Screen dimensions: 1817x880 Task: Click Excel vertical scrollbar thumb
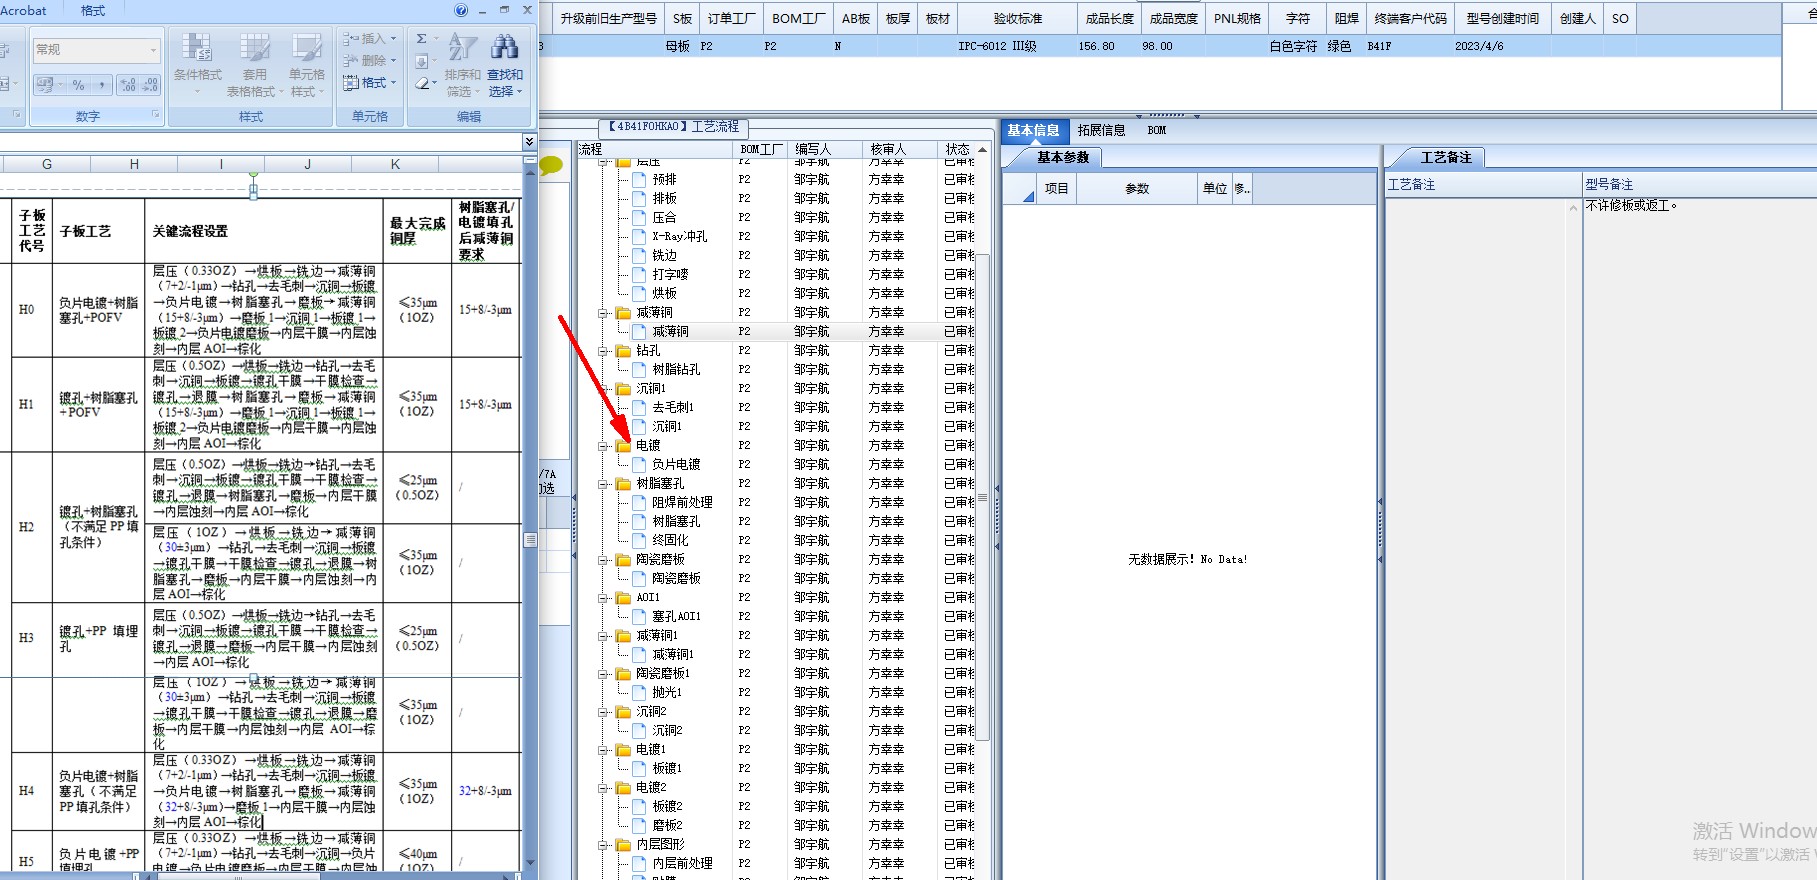[530, 540]
